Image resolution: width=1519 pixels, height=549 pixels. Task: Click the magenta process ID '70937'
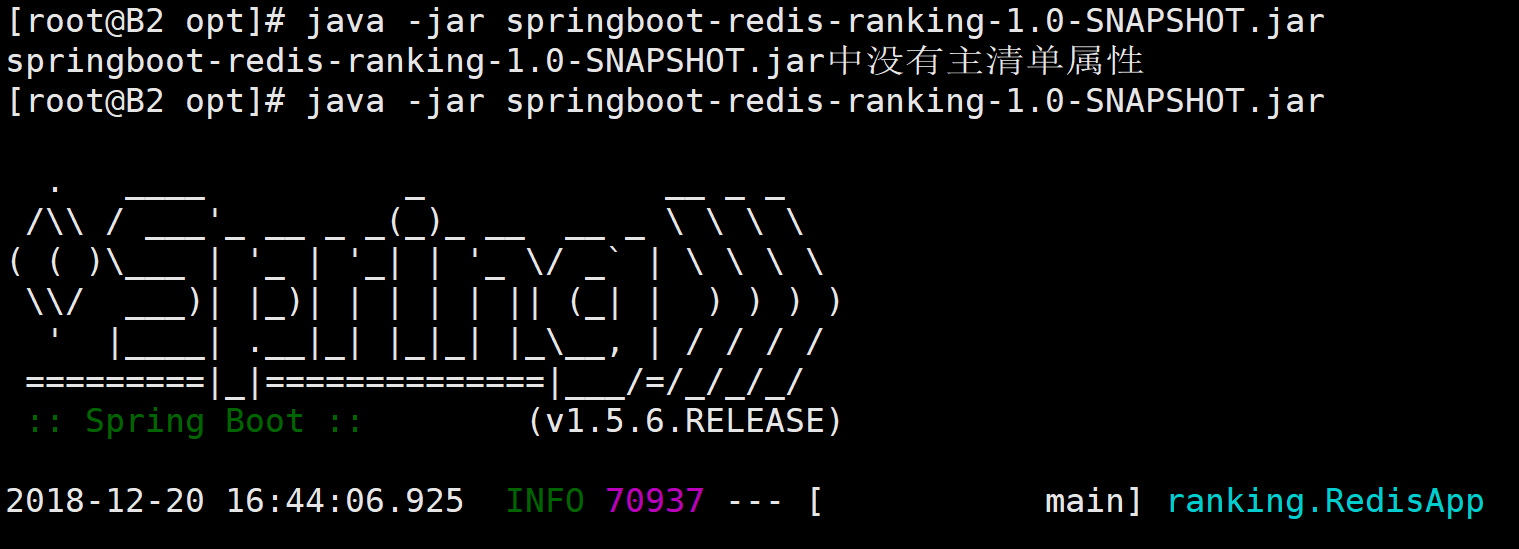pyautogui.click(x=655, y=501)
